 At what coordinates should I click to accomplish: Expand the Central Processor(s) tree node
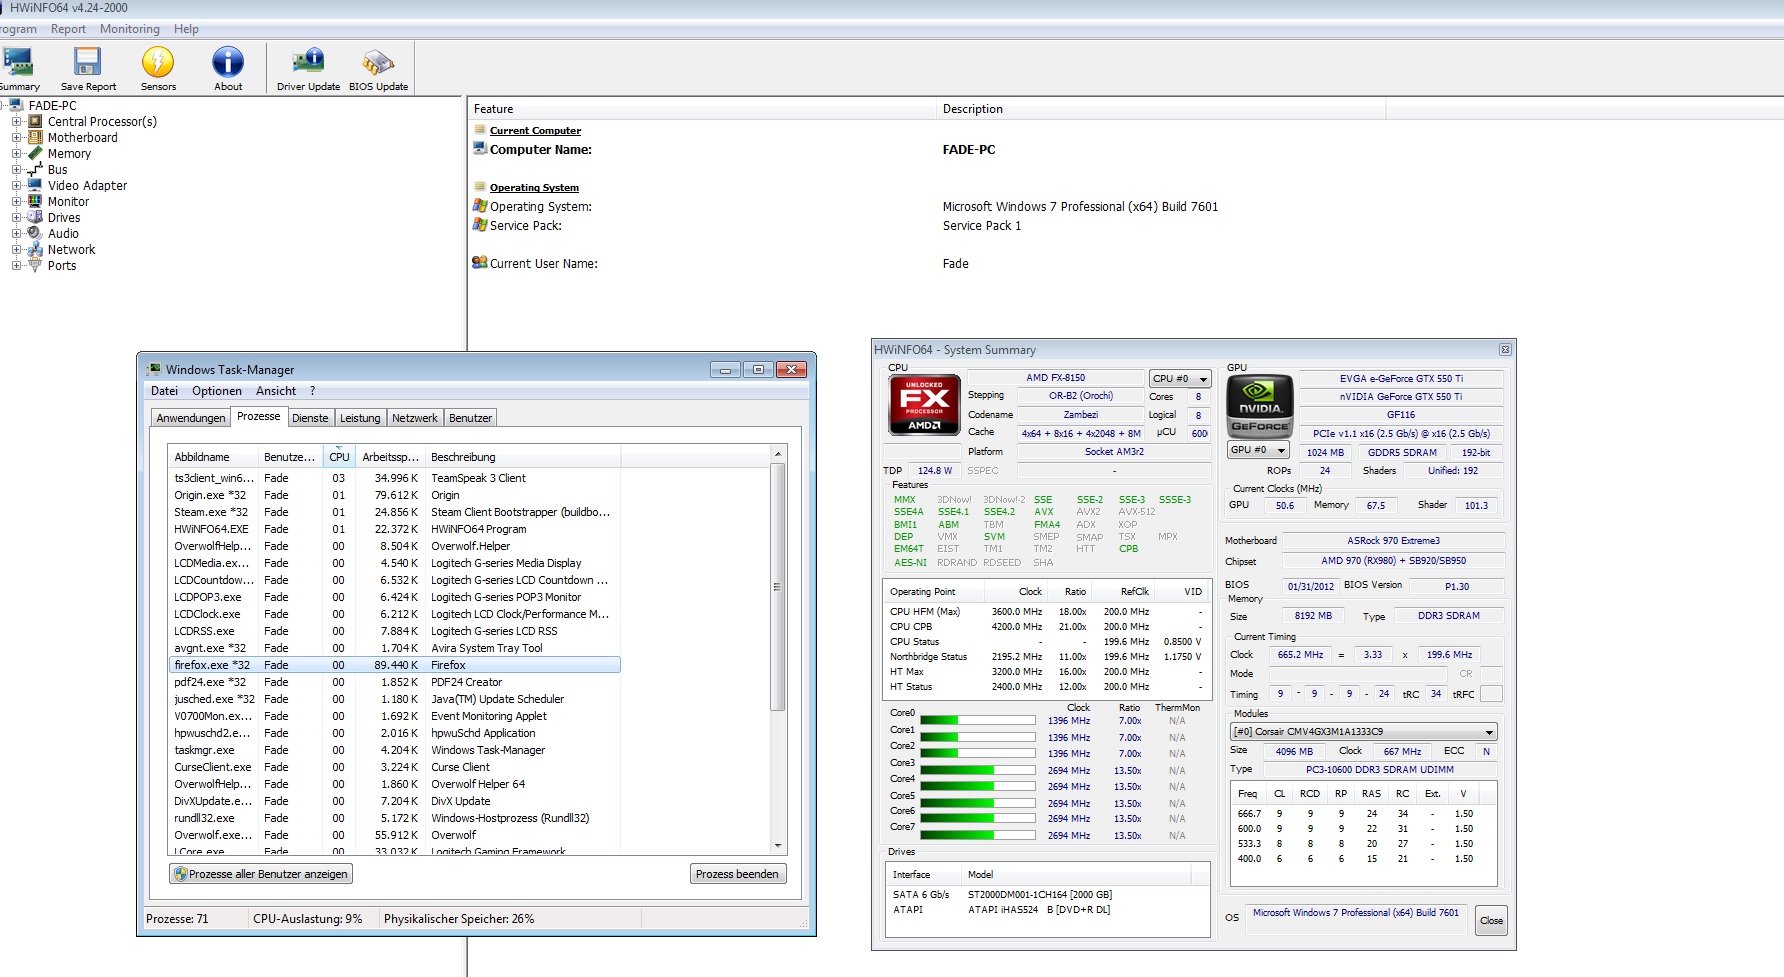(x=16, y=121)
